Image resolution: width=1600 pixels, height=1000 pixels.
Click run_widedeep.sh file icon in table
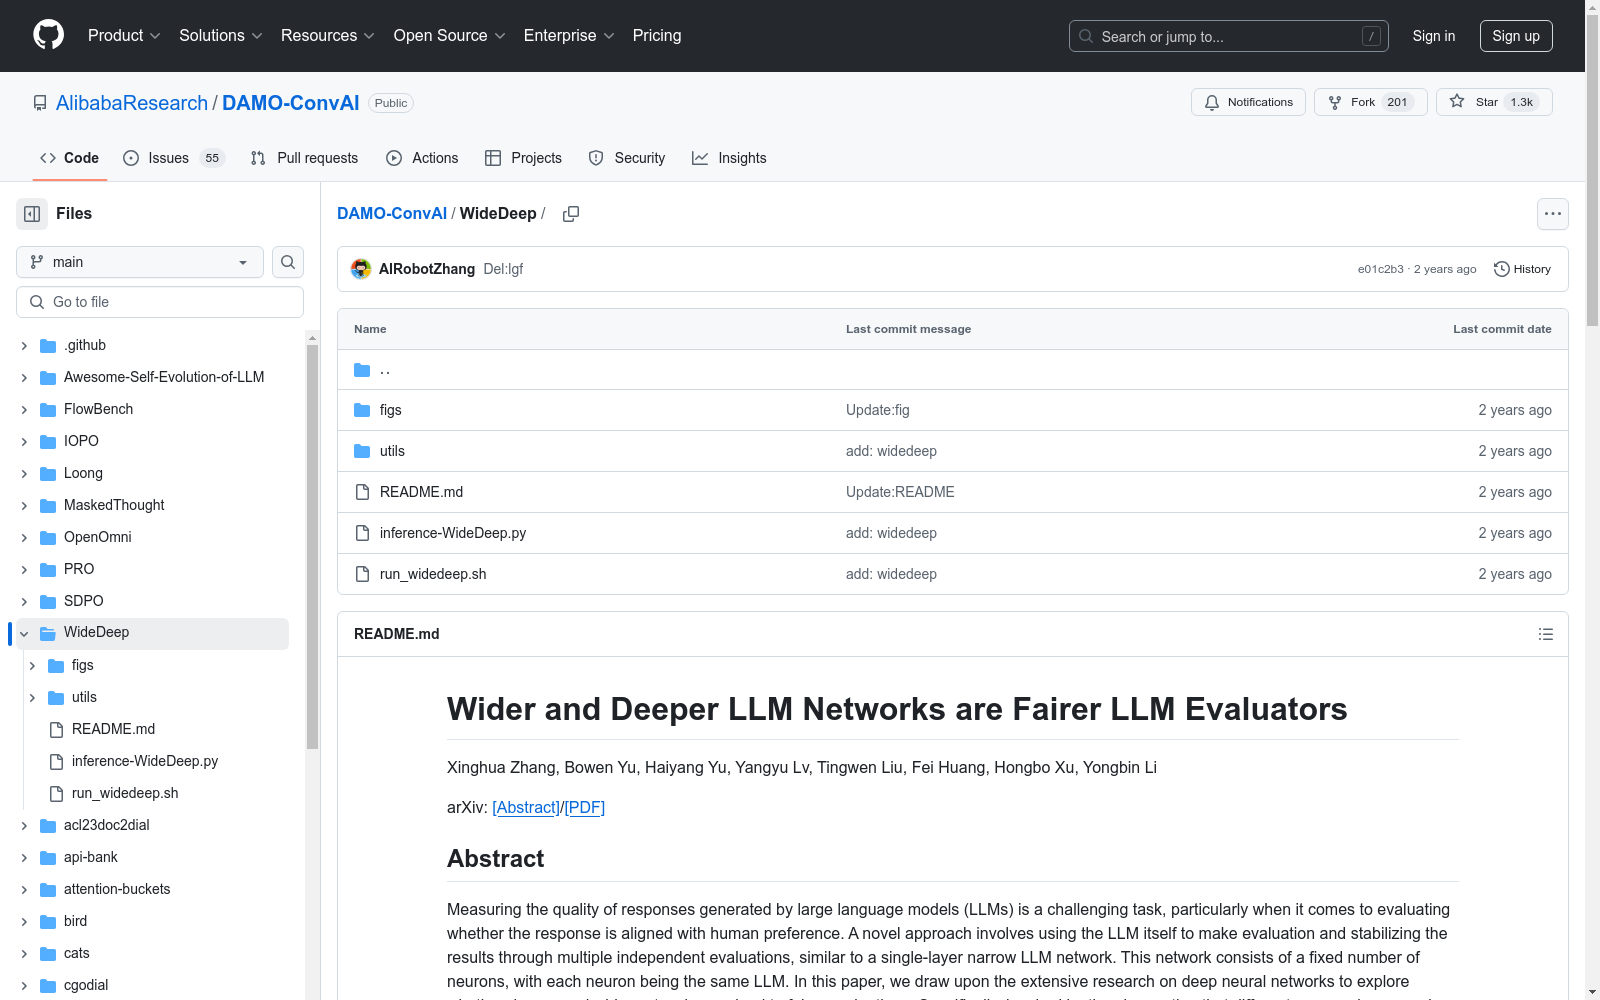tap(362, 574)
